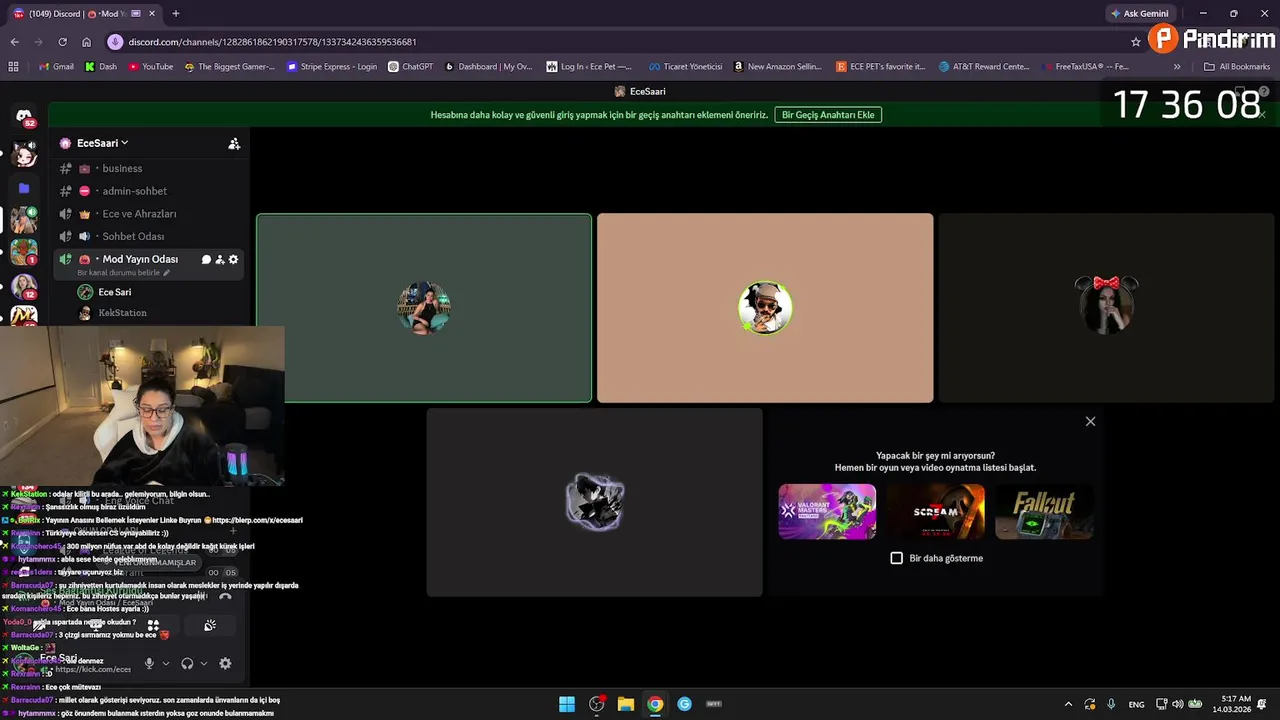
Task: Open Discord direct messages home icon
Action: coord(24,117)
